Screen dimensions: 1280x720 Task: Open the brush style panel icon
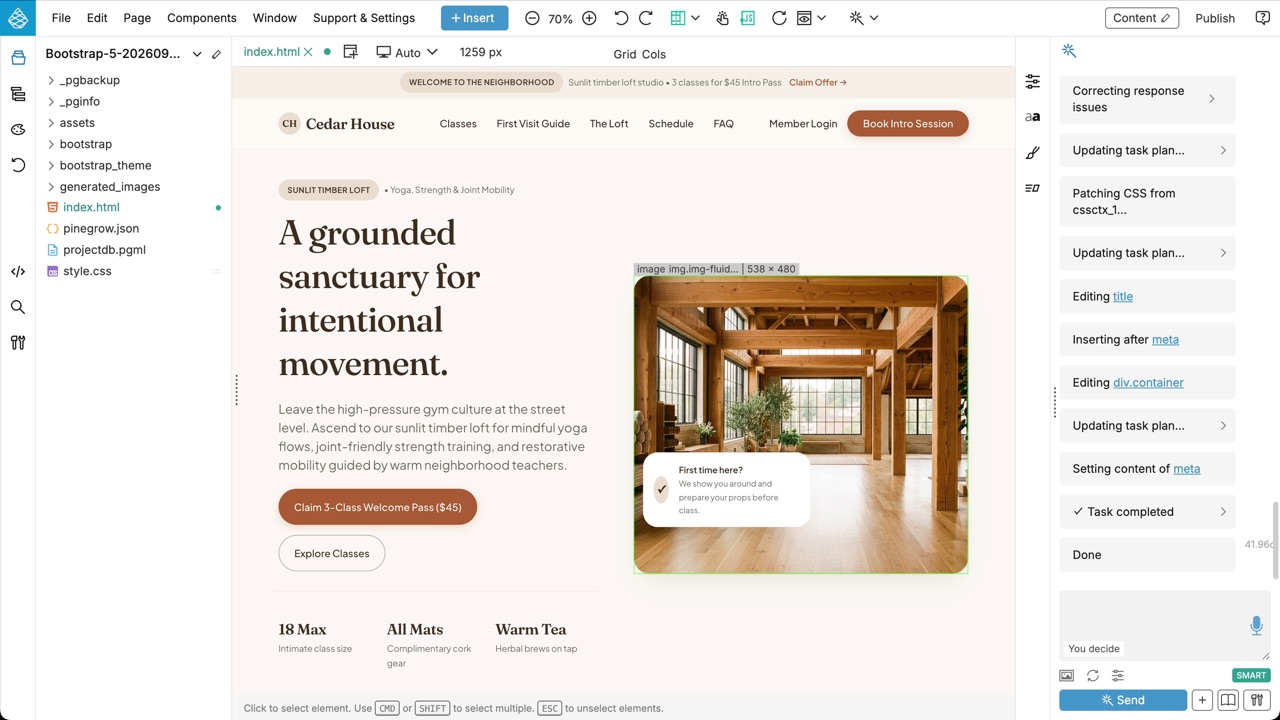(1033, 153)
